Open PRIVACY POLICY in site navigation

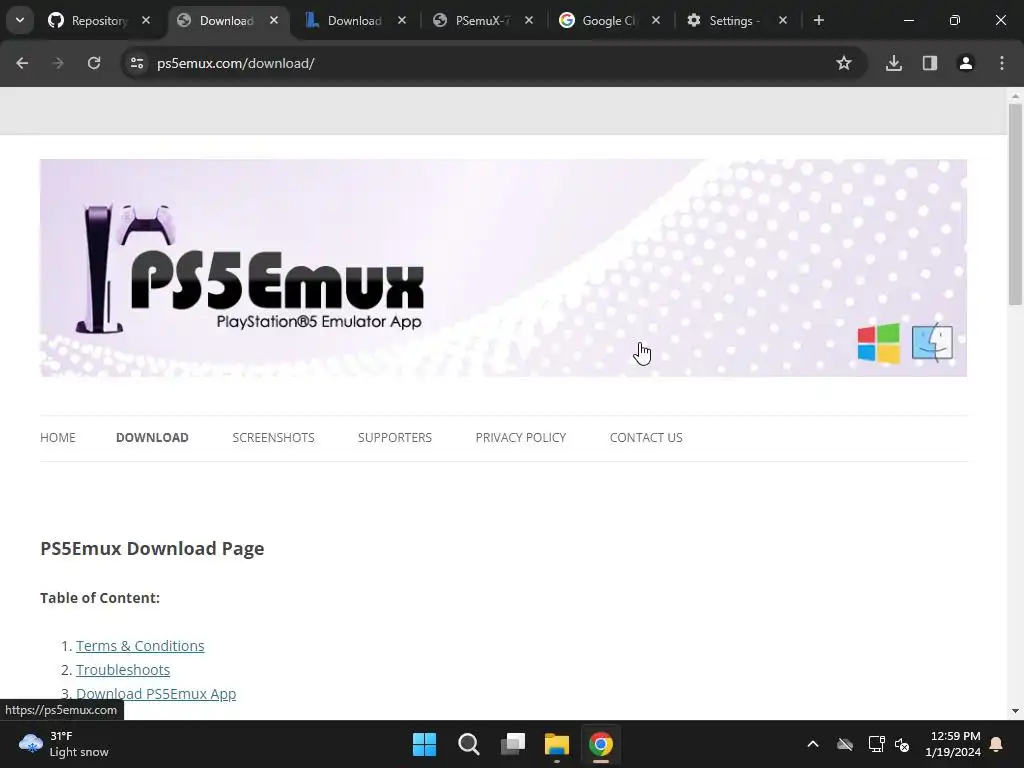tap(520, 438)
